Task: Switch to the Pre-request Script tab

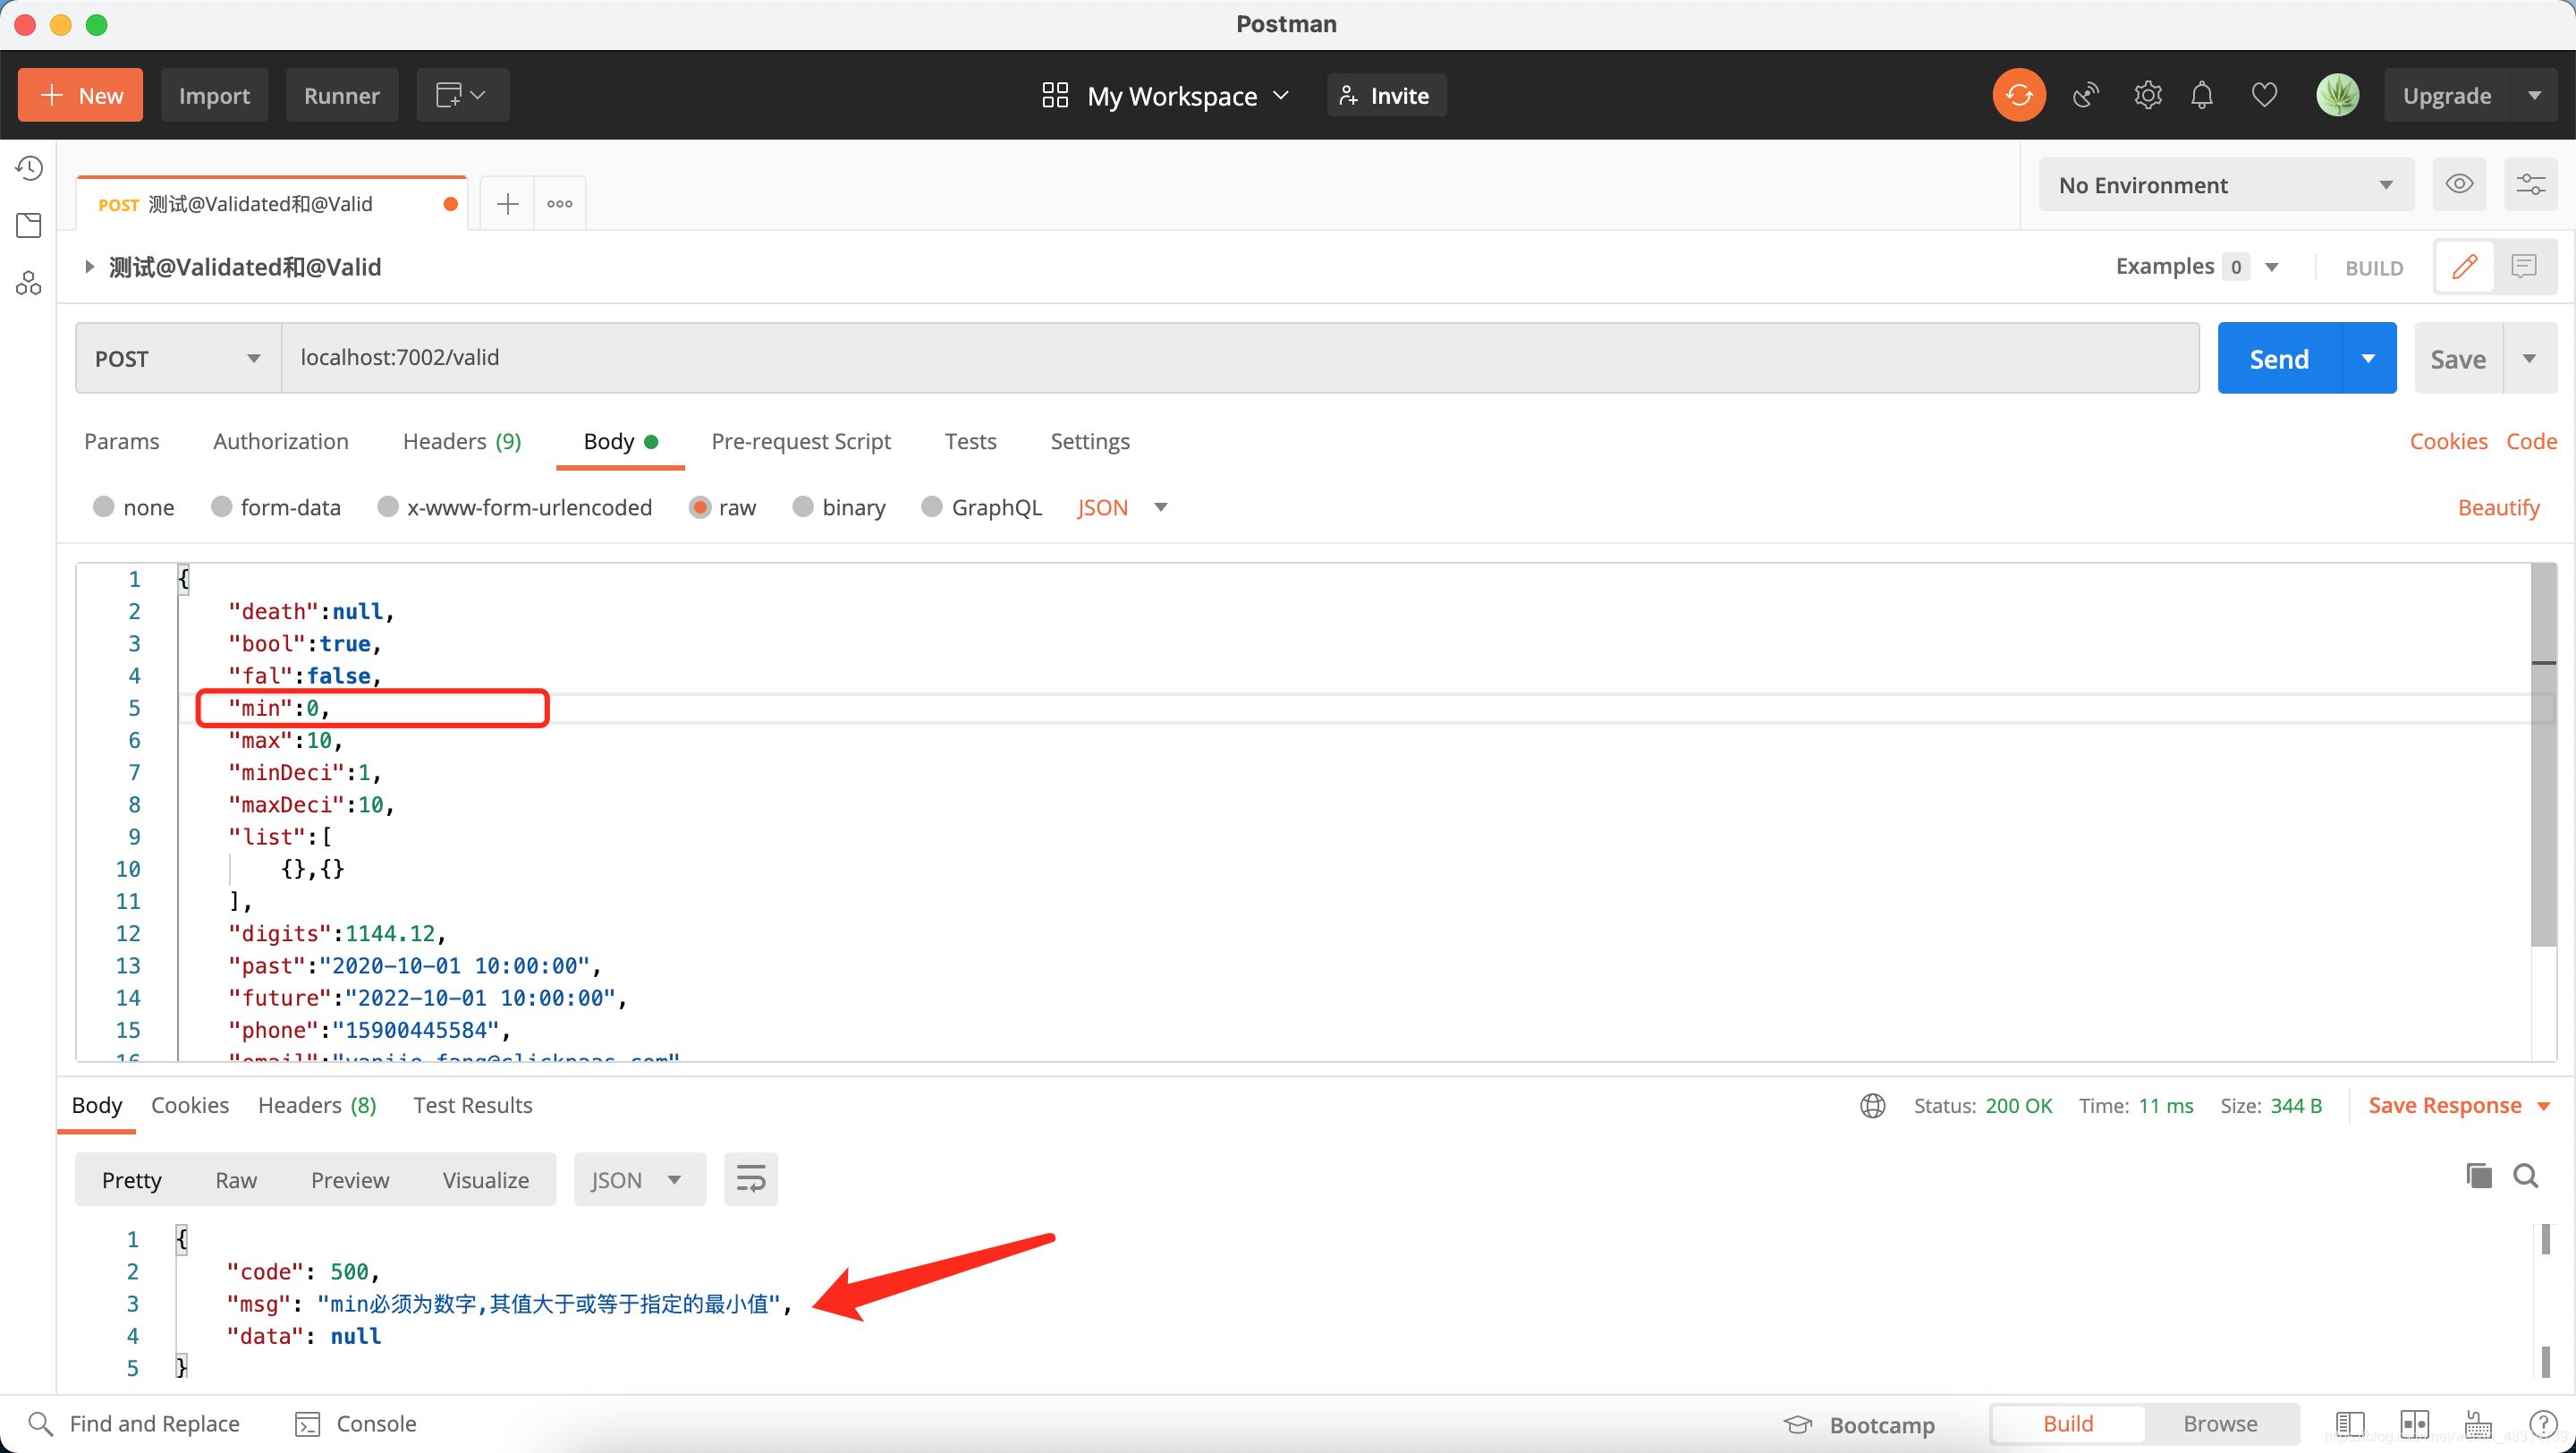Action: click(x=800, y=441)
